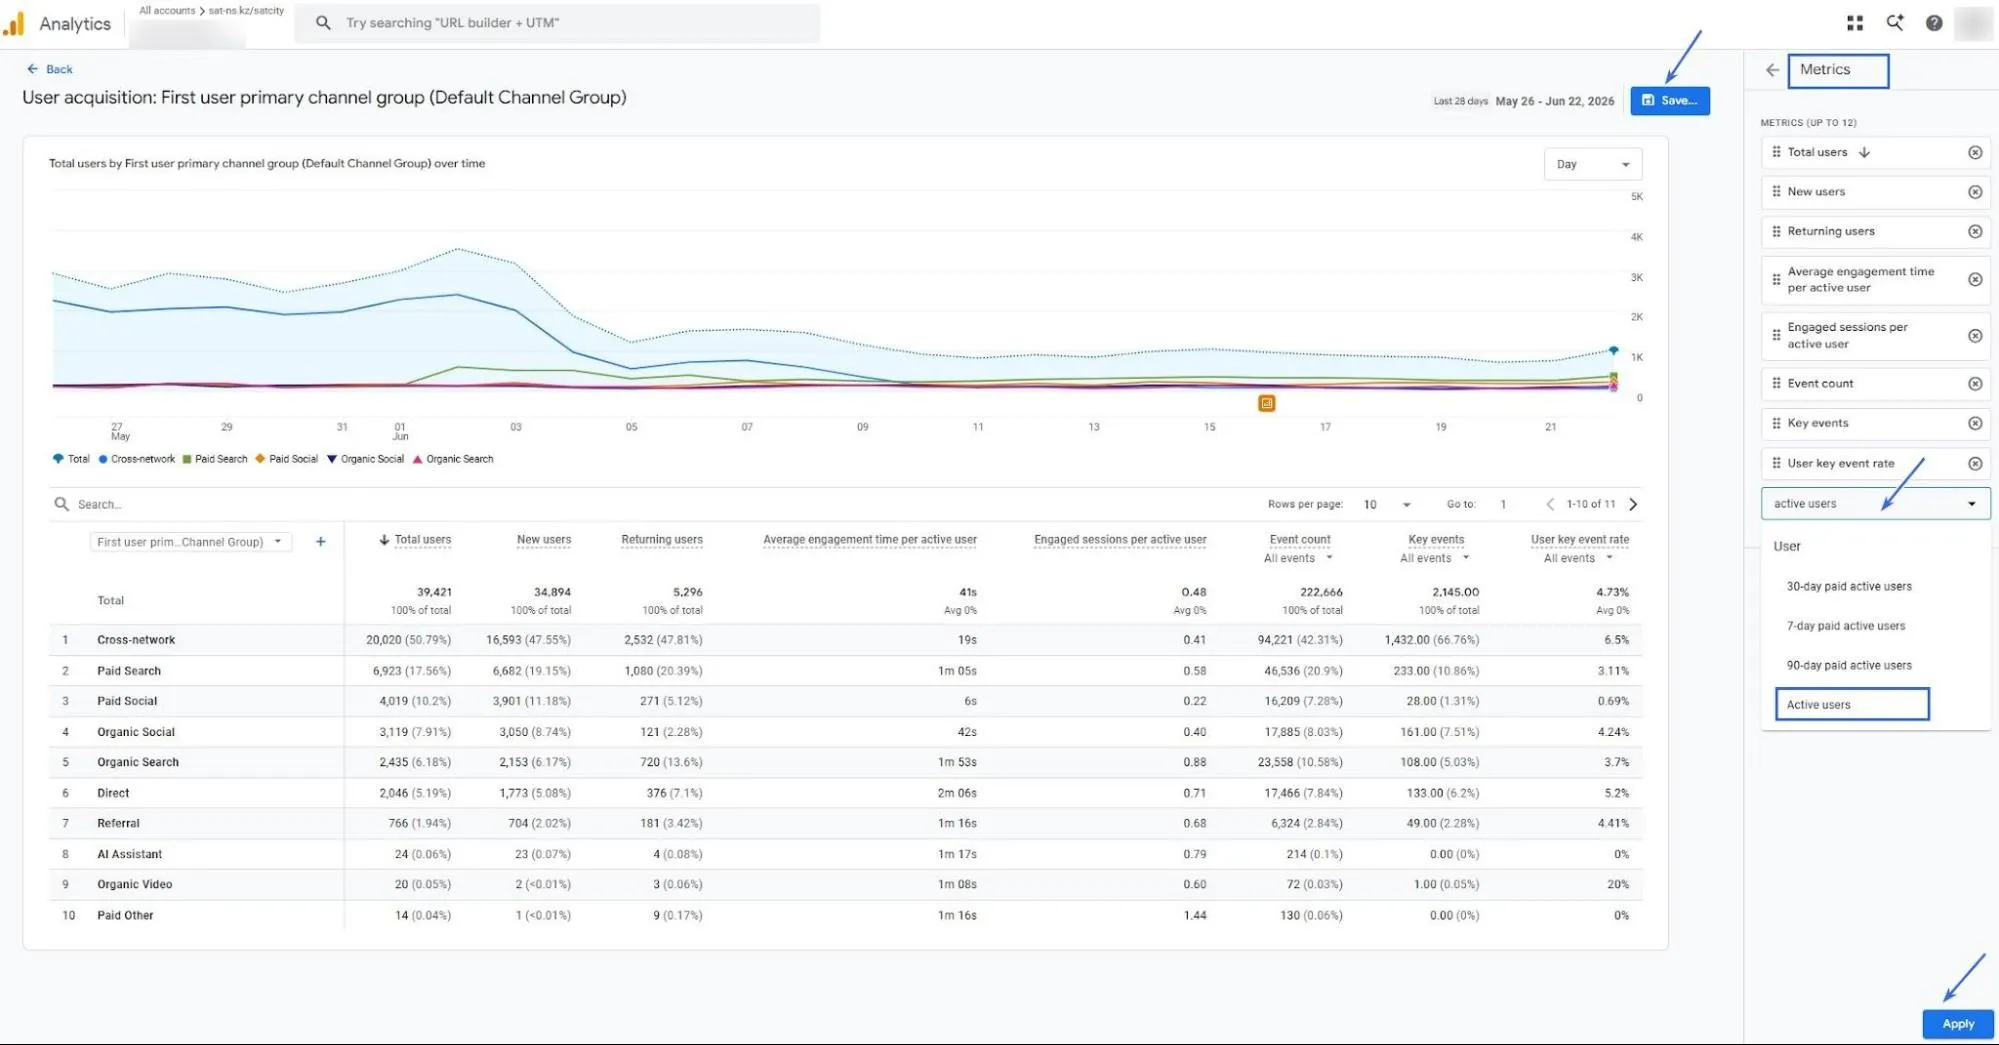
Task: Open the Day granularity dropdown
Action: [x=1593, y=164]
